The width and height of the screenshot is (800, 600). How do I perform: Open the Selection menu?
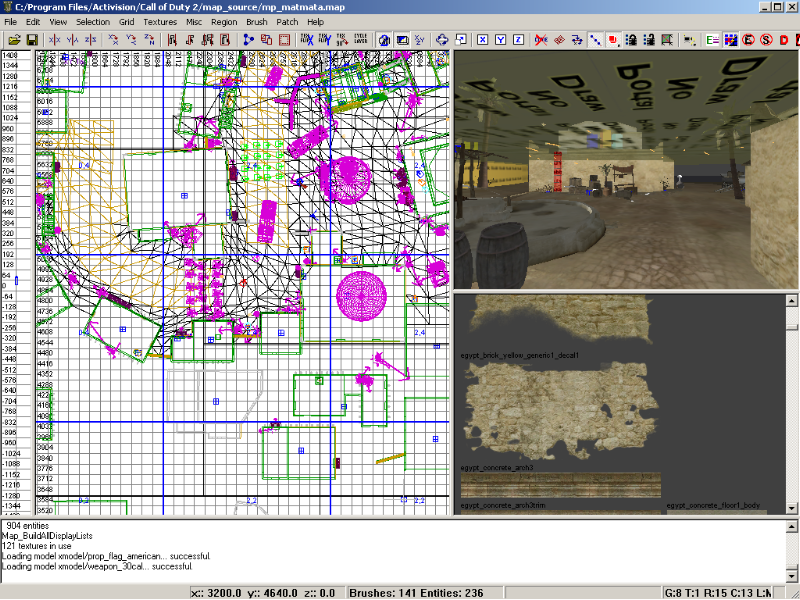tap(93, 22)
